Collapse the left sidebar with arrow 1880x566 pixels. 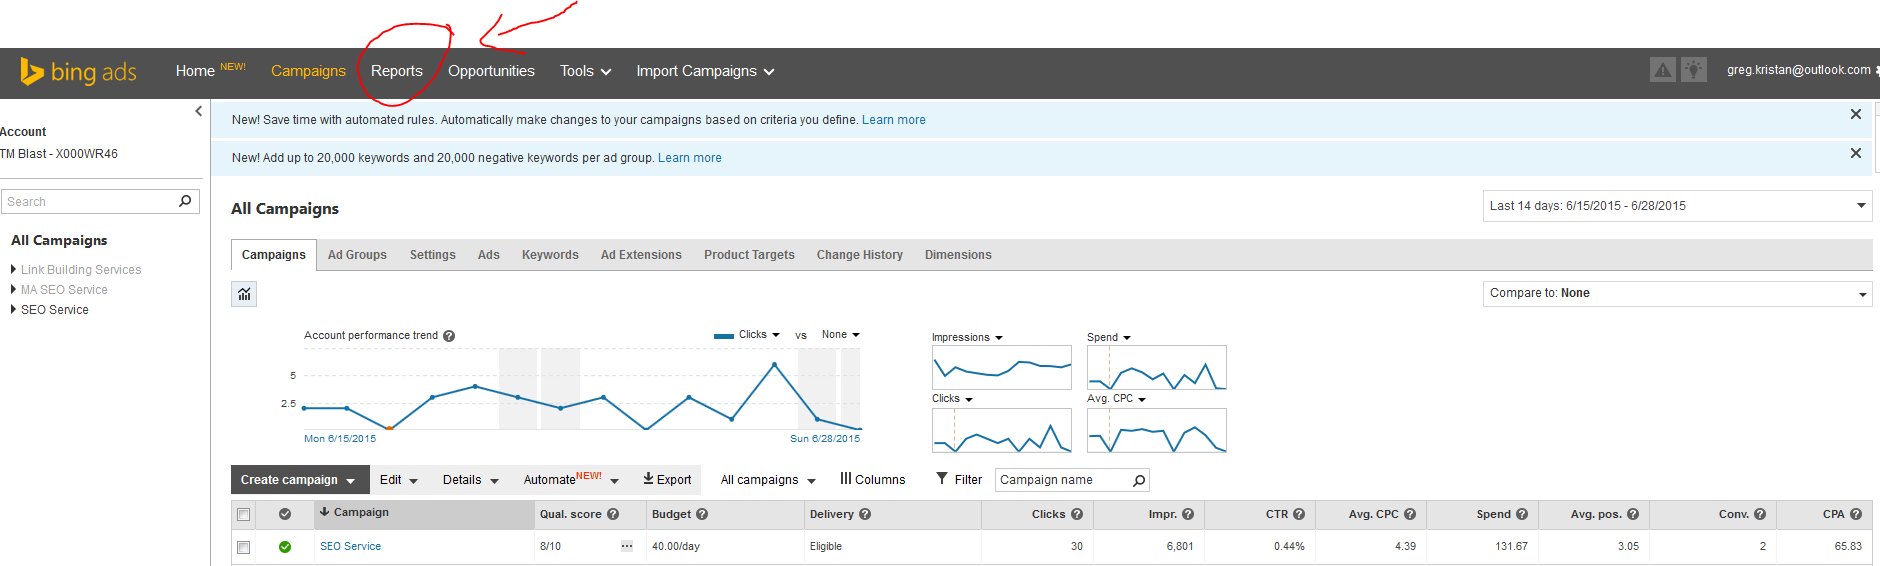[x=198, y=111]
